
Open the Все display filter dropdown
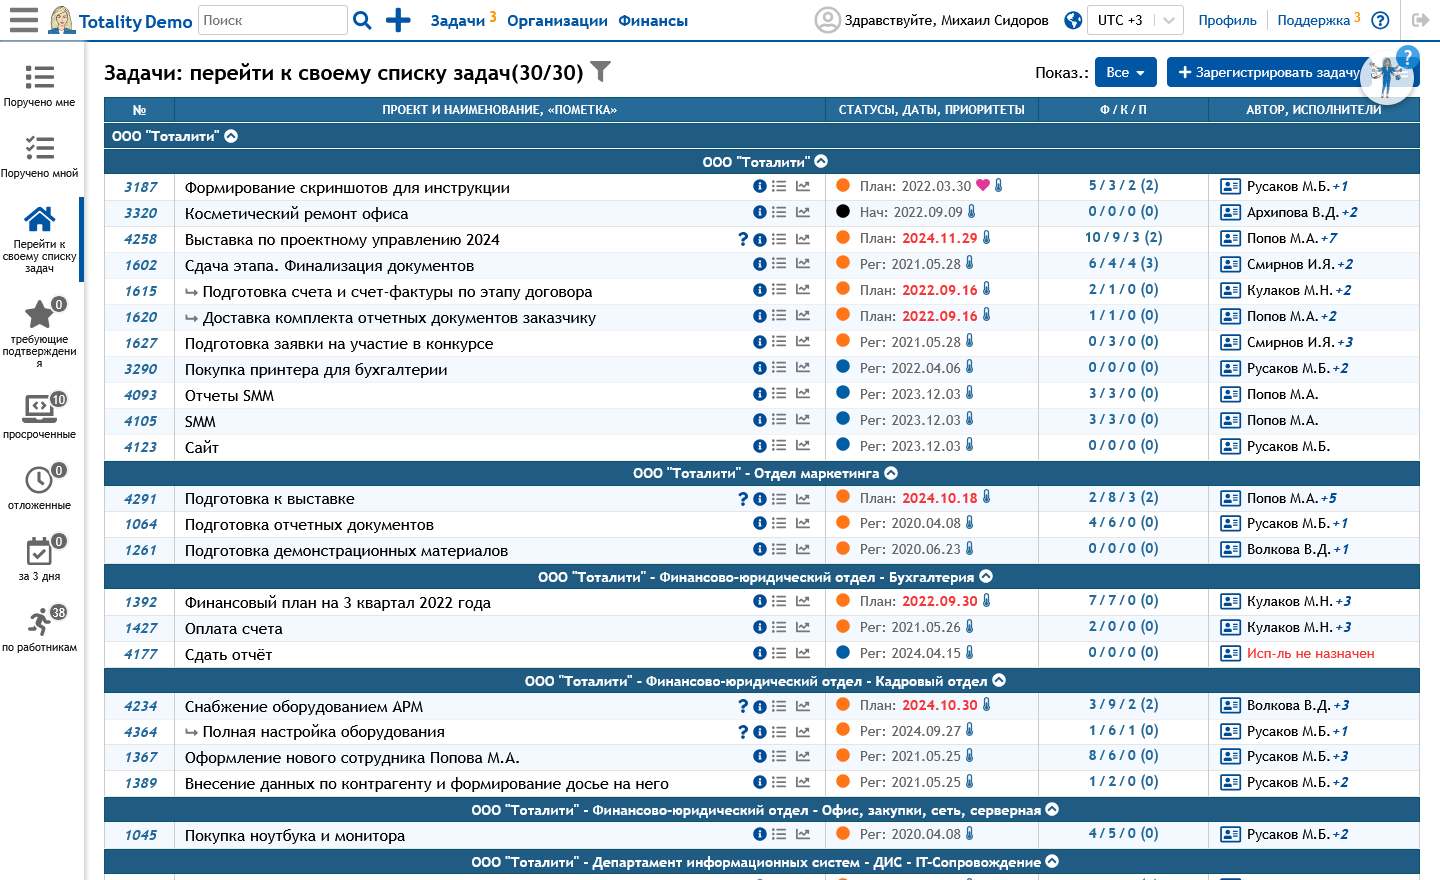tap(1125, 72)
